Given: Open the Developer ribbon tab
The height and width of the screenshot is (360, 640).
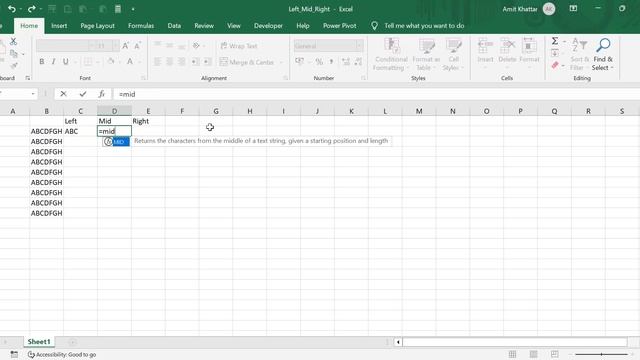Looking at the screenshot, I should point(268,26).
